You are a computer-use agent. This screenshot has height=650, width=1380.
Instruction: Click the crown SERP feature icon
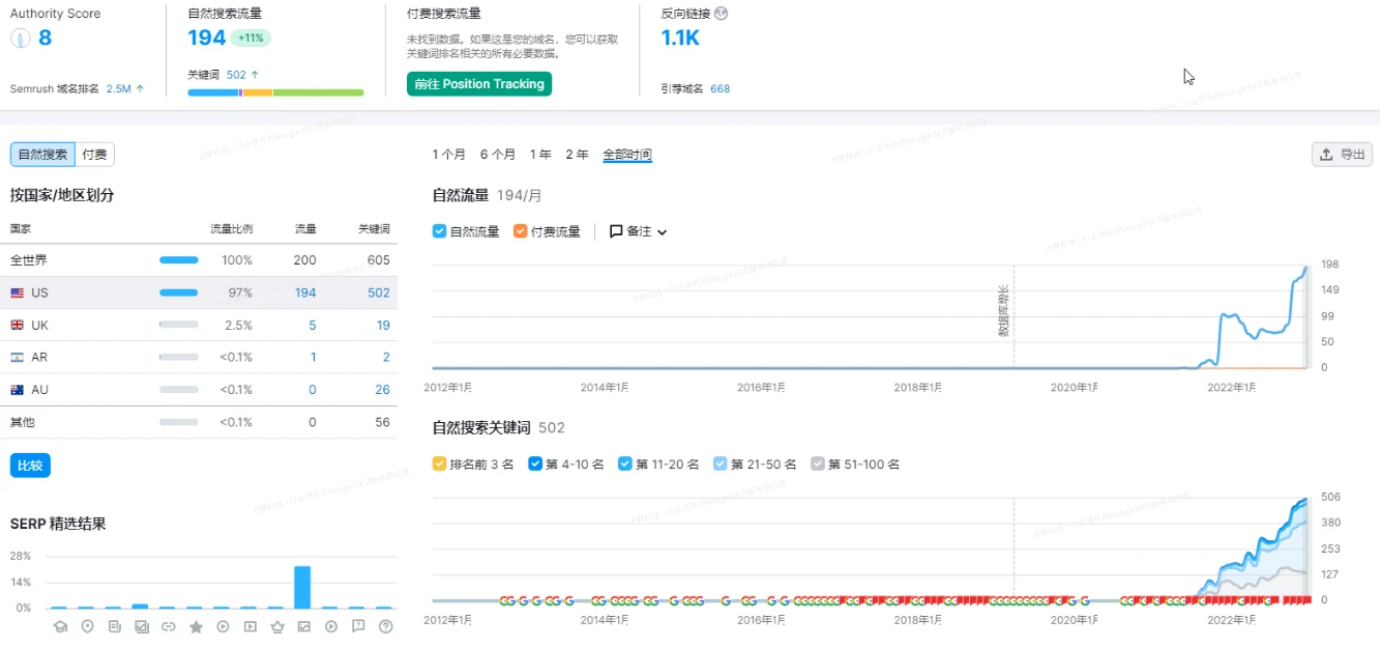[x=277, y=627]
